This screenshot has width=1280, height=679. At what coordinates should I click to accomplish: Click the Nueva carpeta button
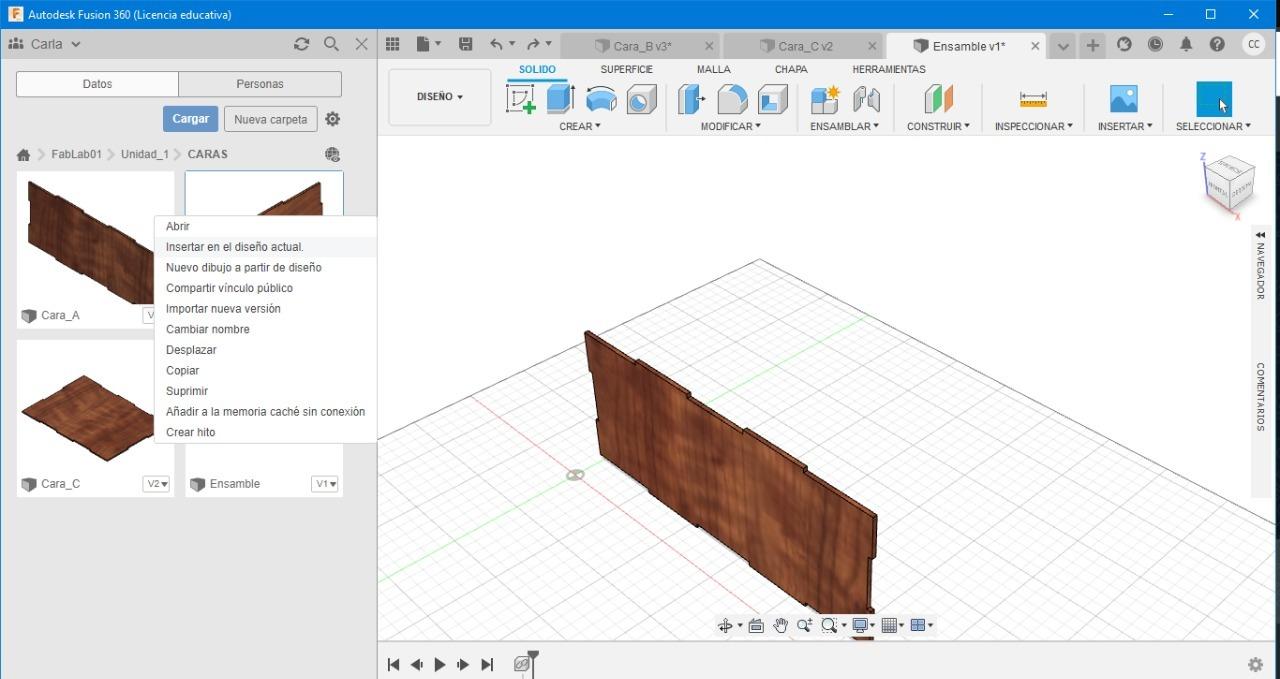click(270, 119)
